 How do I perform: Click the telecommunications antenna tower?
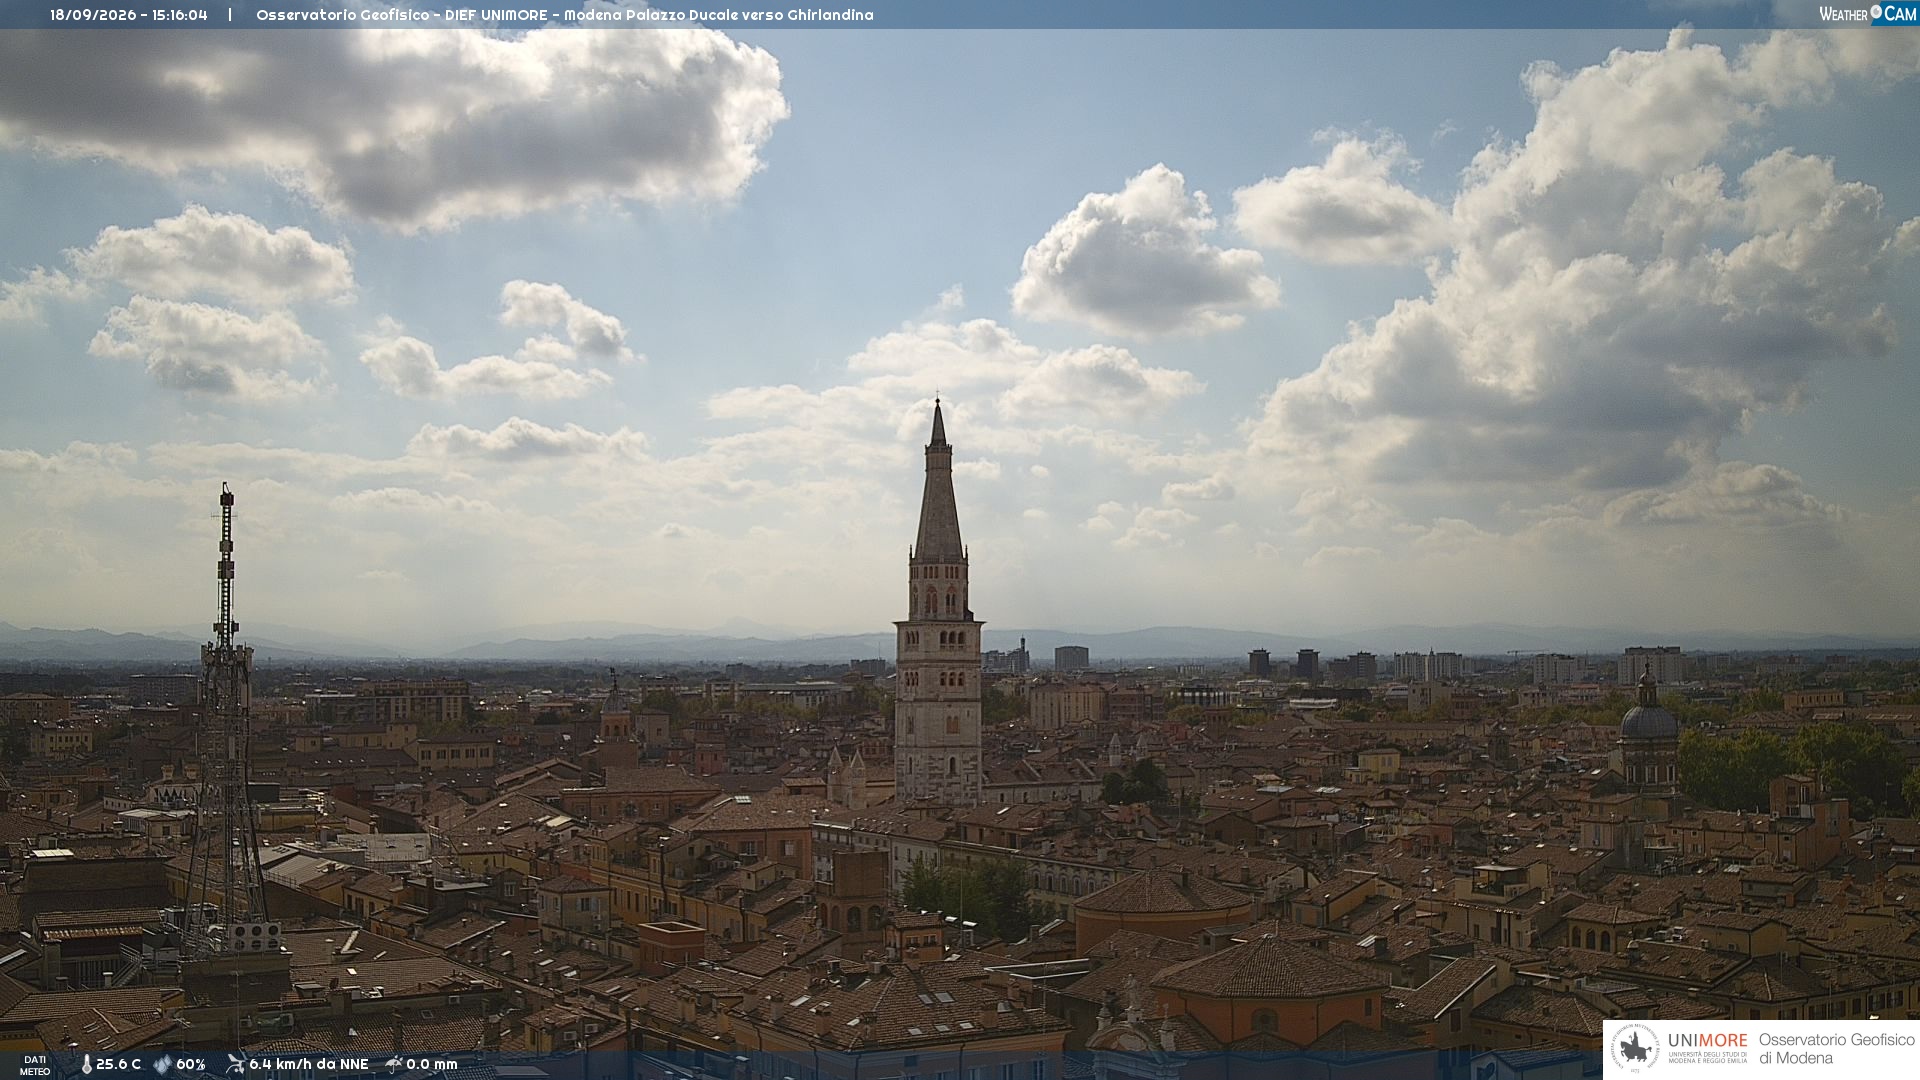(226, 720)
